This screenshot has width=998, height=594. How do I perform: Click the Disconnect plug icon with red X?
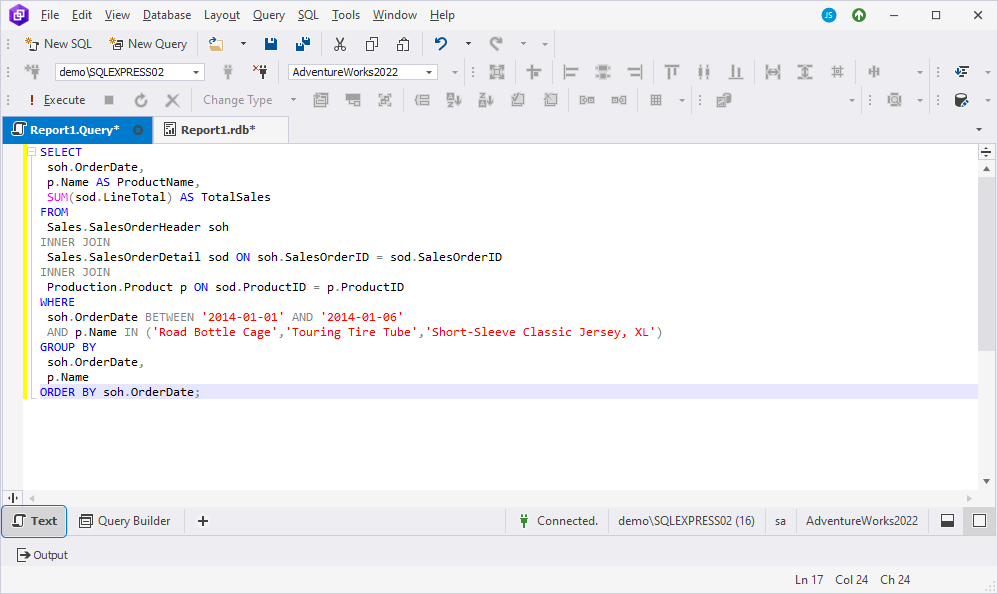coord(260,72)
